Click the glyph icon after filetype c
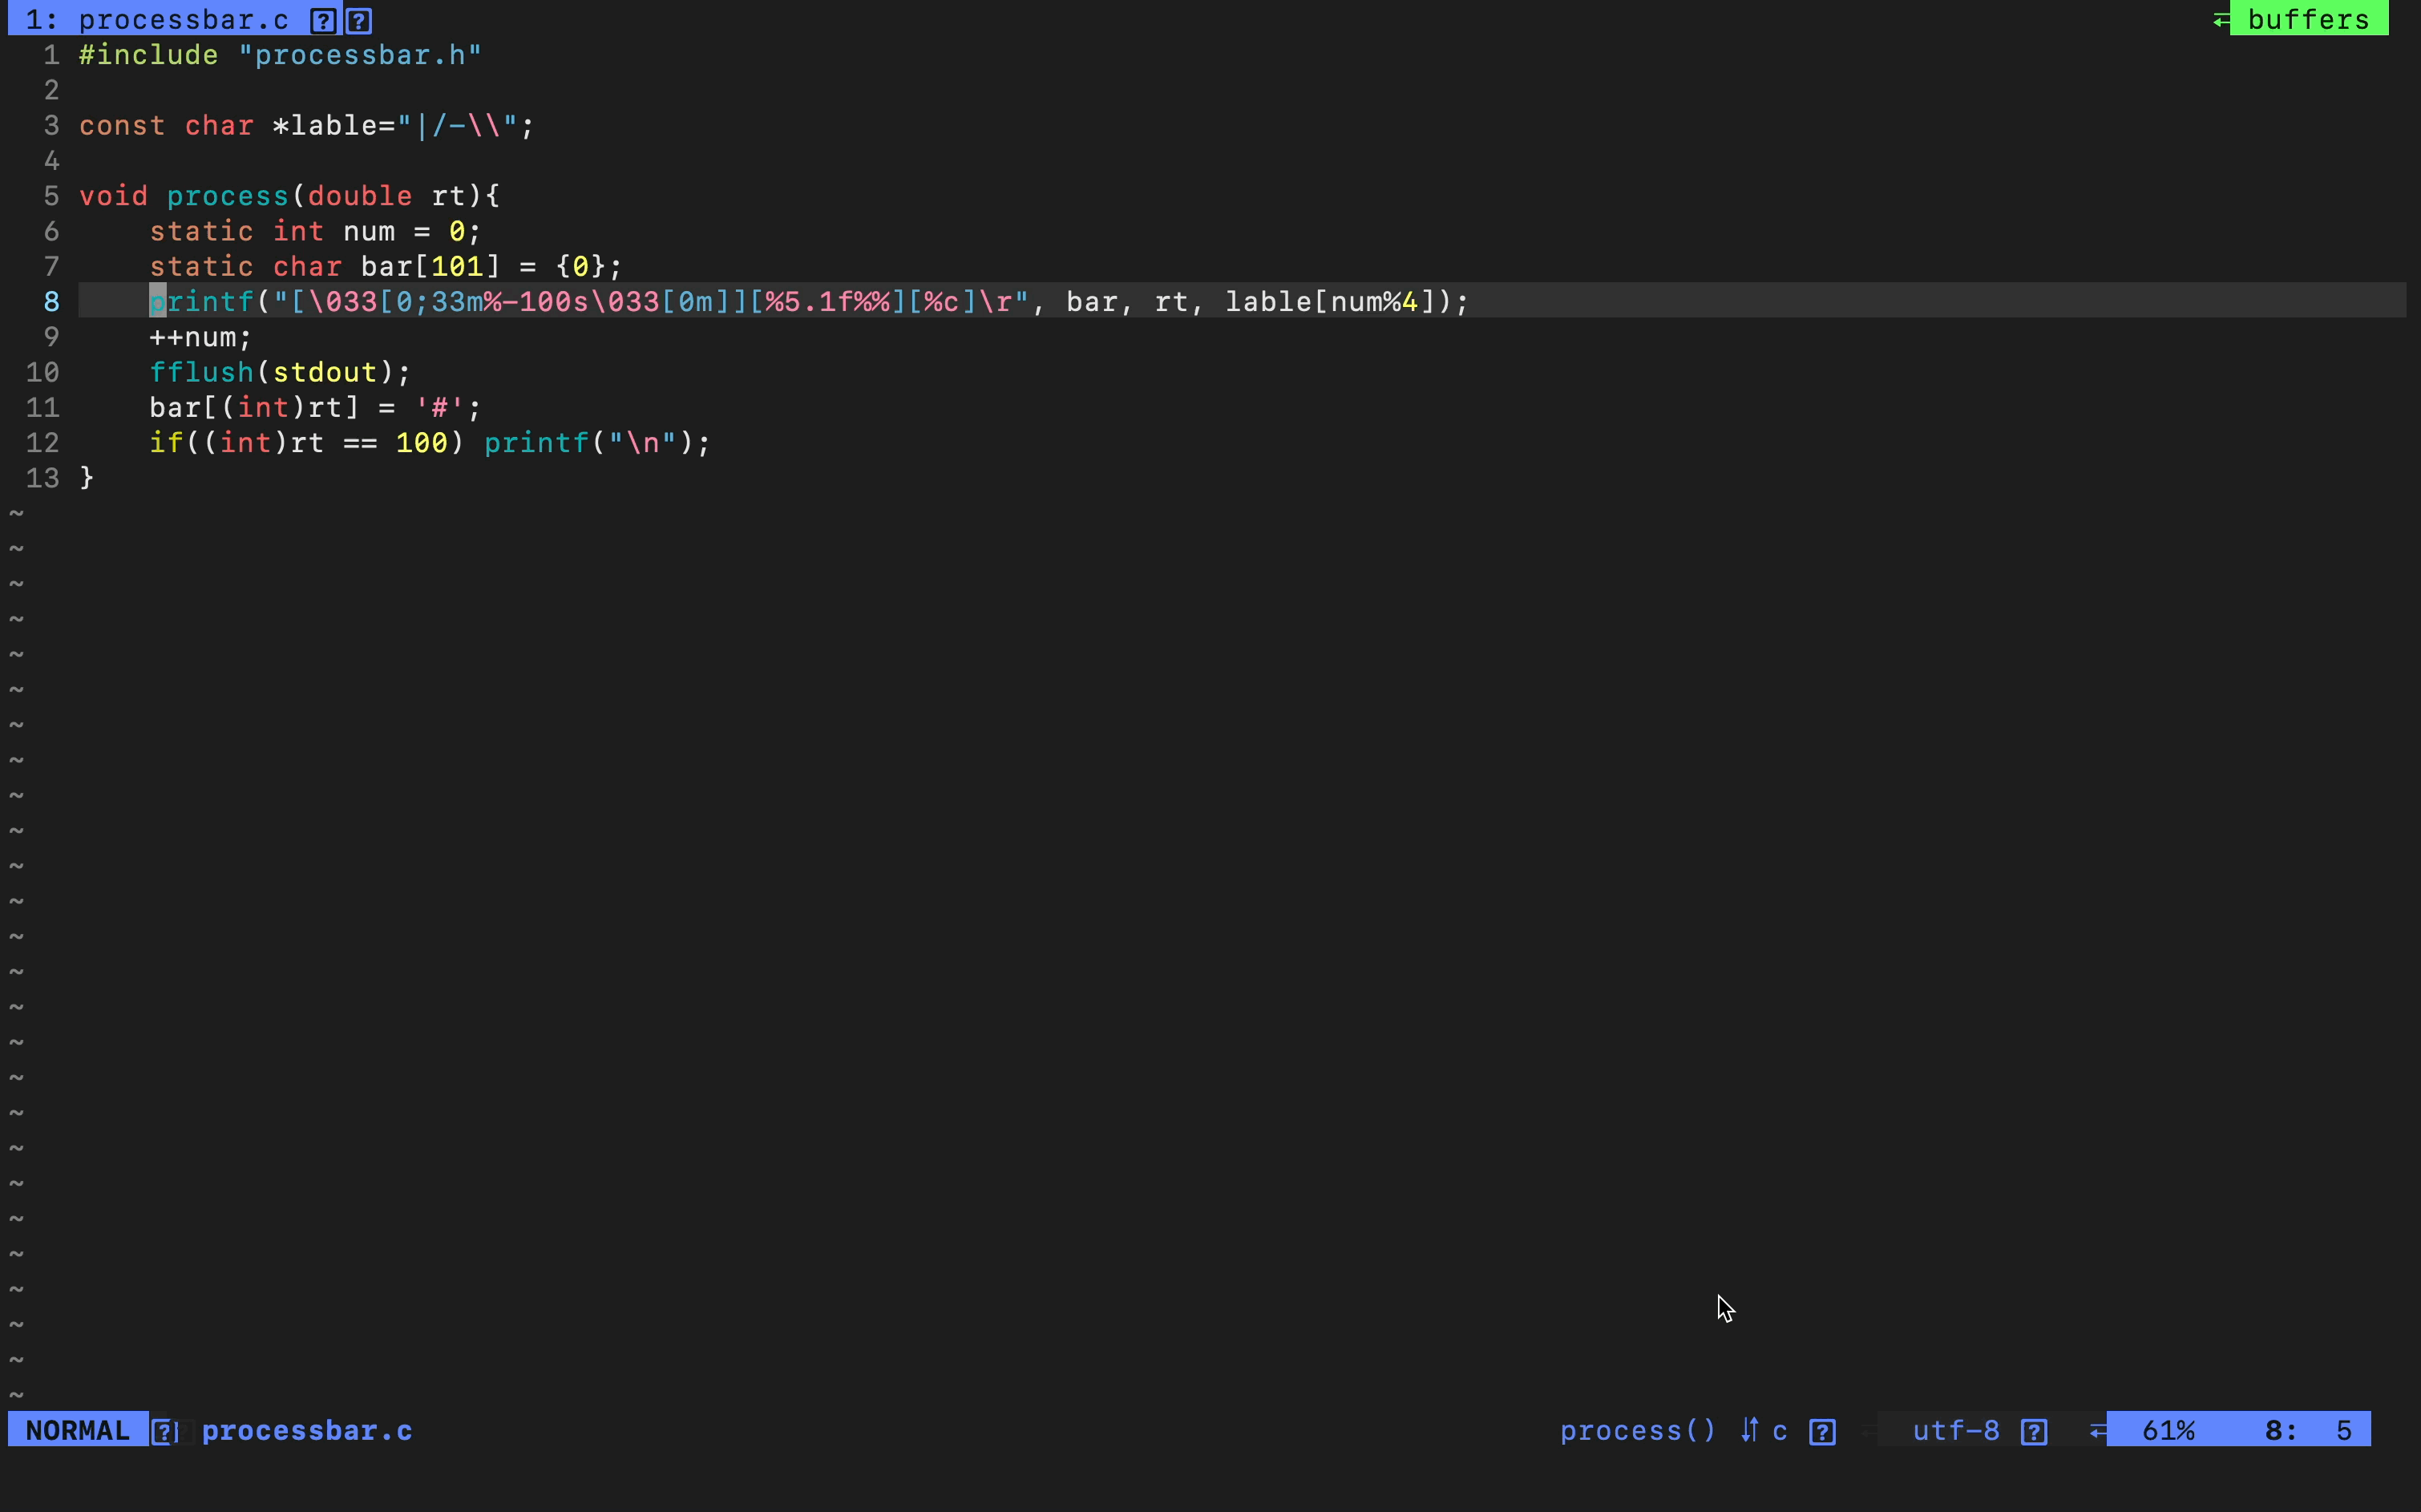 tap(1822, 1431)
